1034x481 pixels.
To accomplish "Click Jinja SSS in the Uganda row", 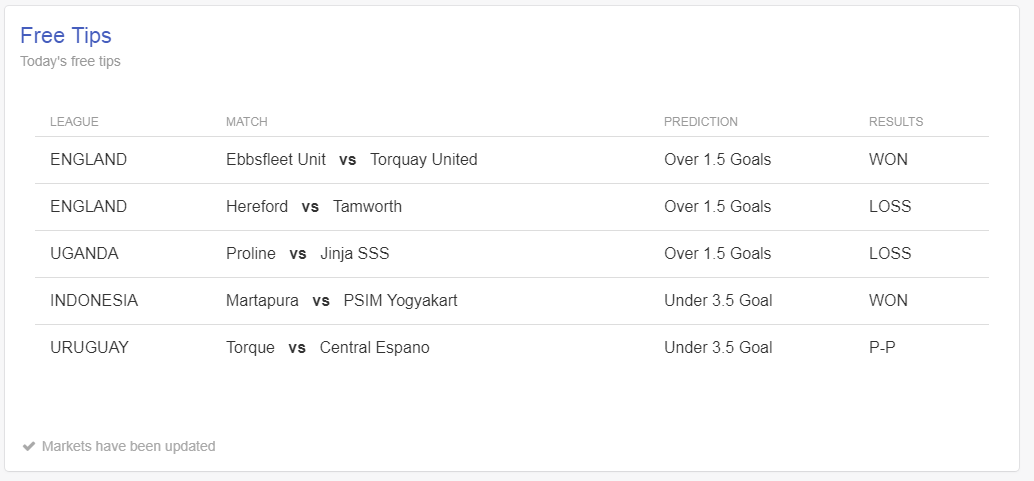I will 355,253.
